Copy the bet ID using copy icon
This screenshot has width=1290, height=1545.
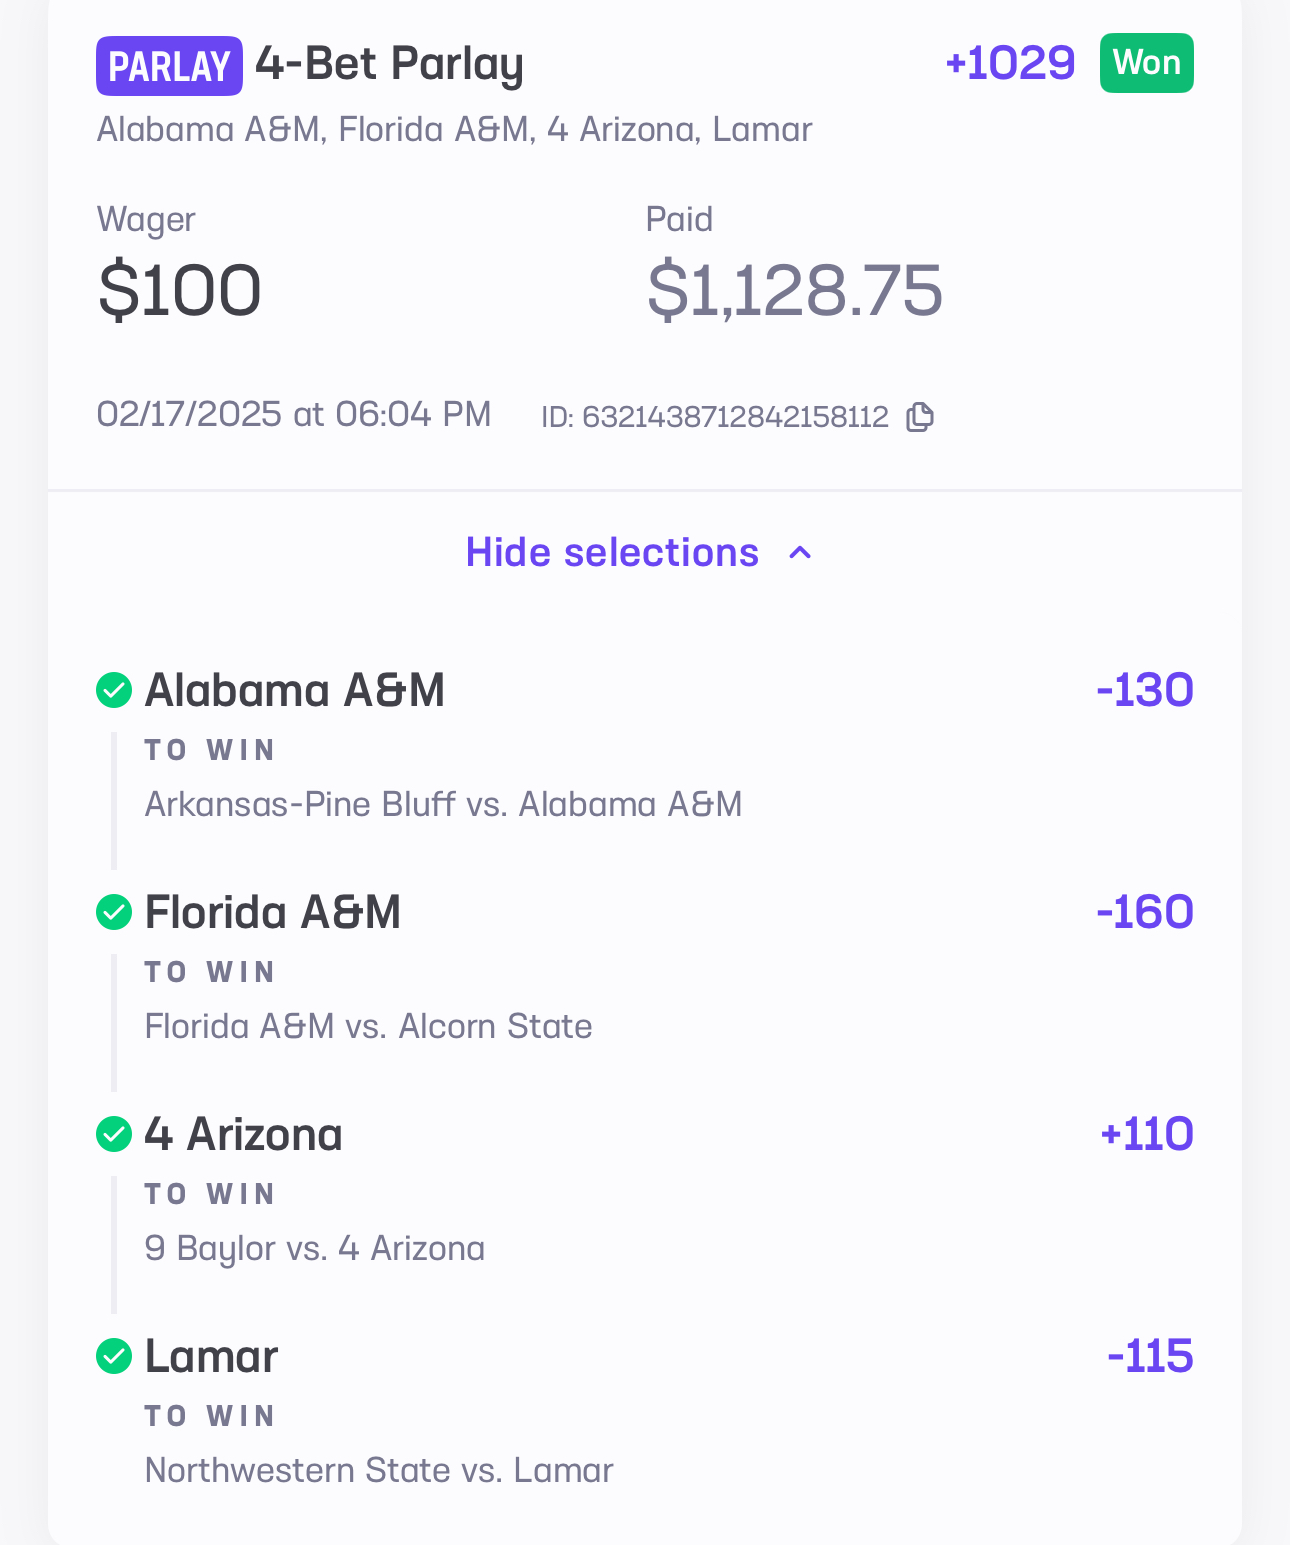[x=920, y=417]
